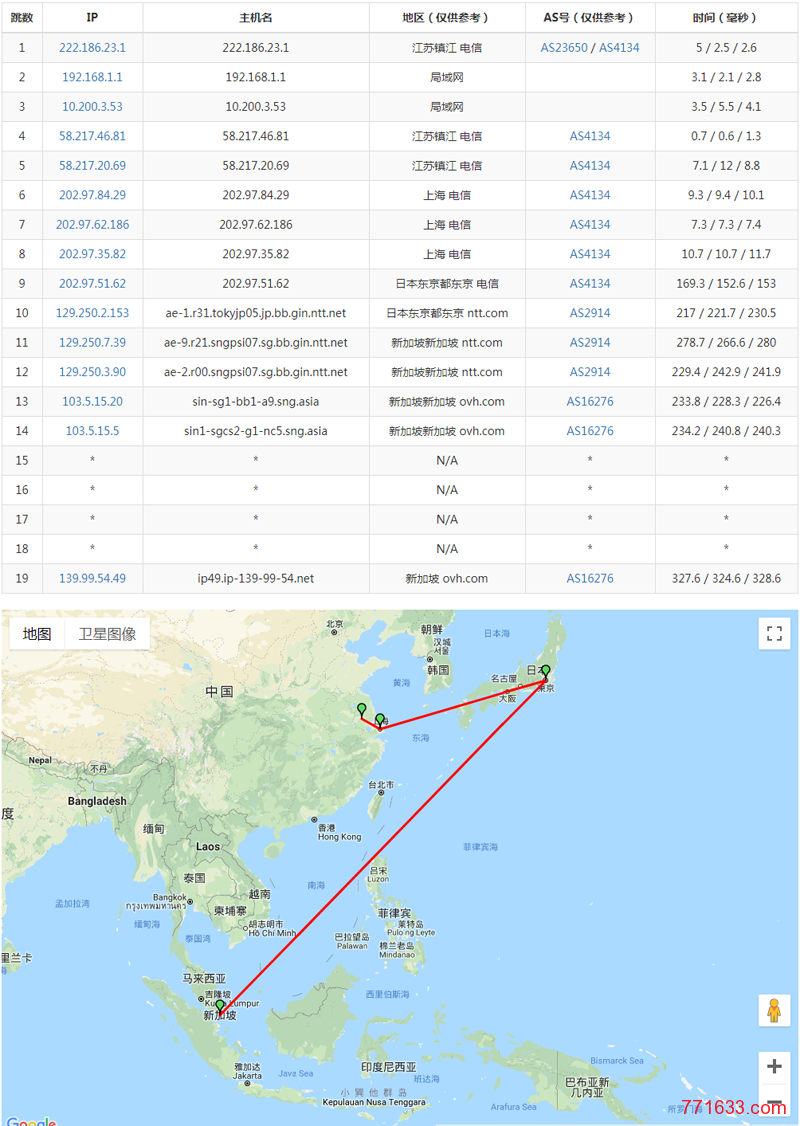
Task: Select the green map marker at Singapore
Action: [220, 1007]
